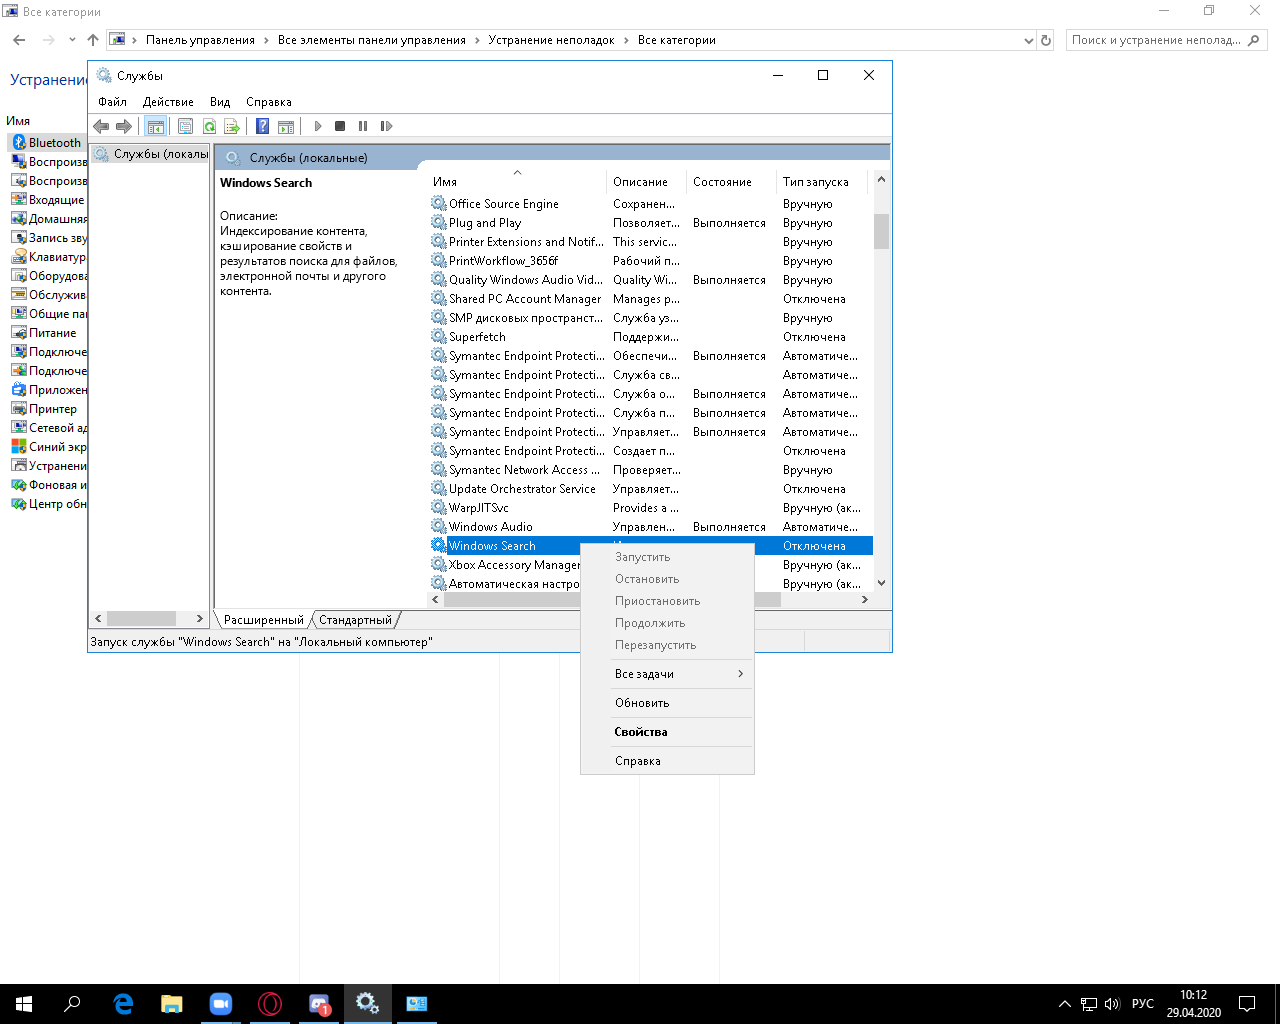Screen dimensions: 1280x1024
Task: Open Windows Start button
Action: 24,1004
